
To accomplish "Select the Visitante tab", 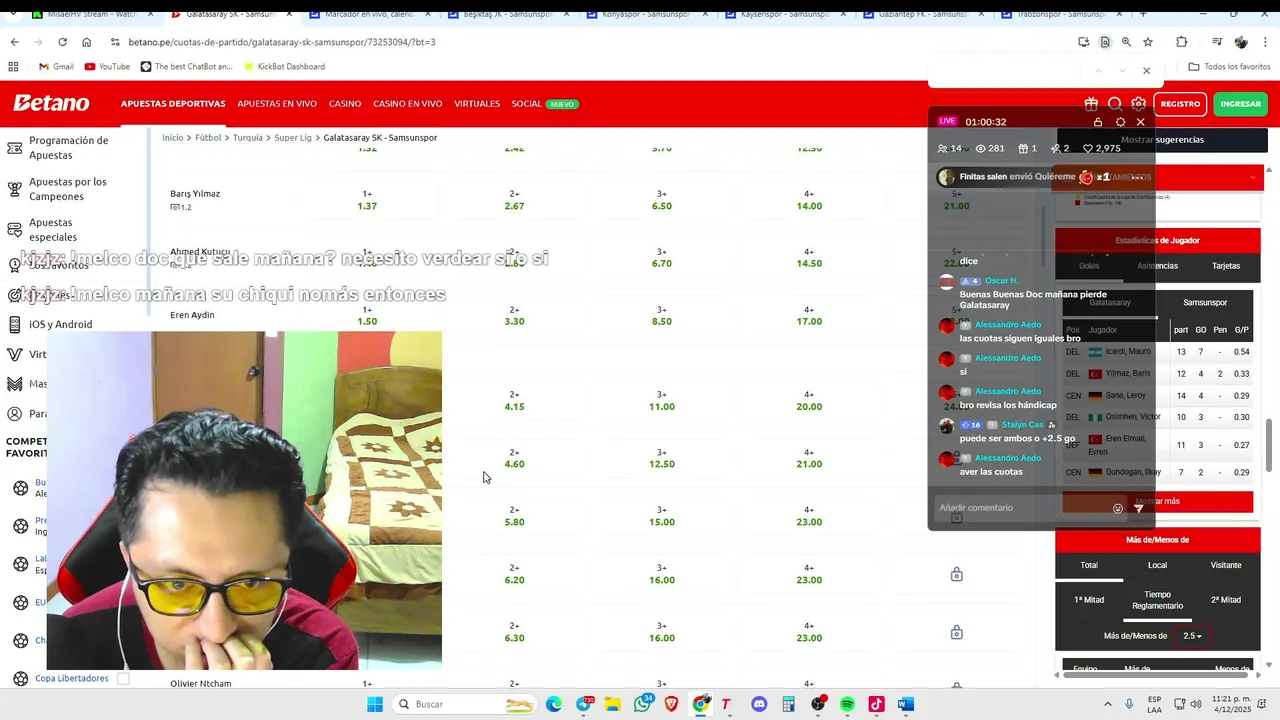I will pos(1226,565).
